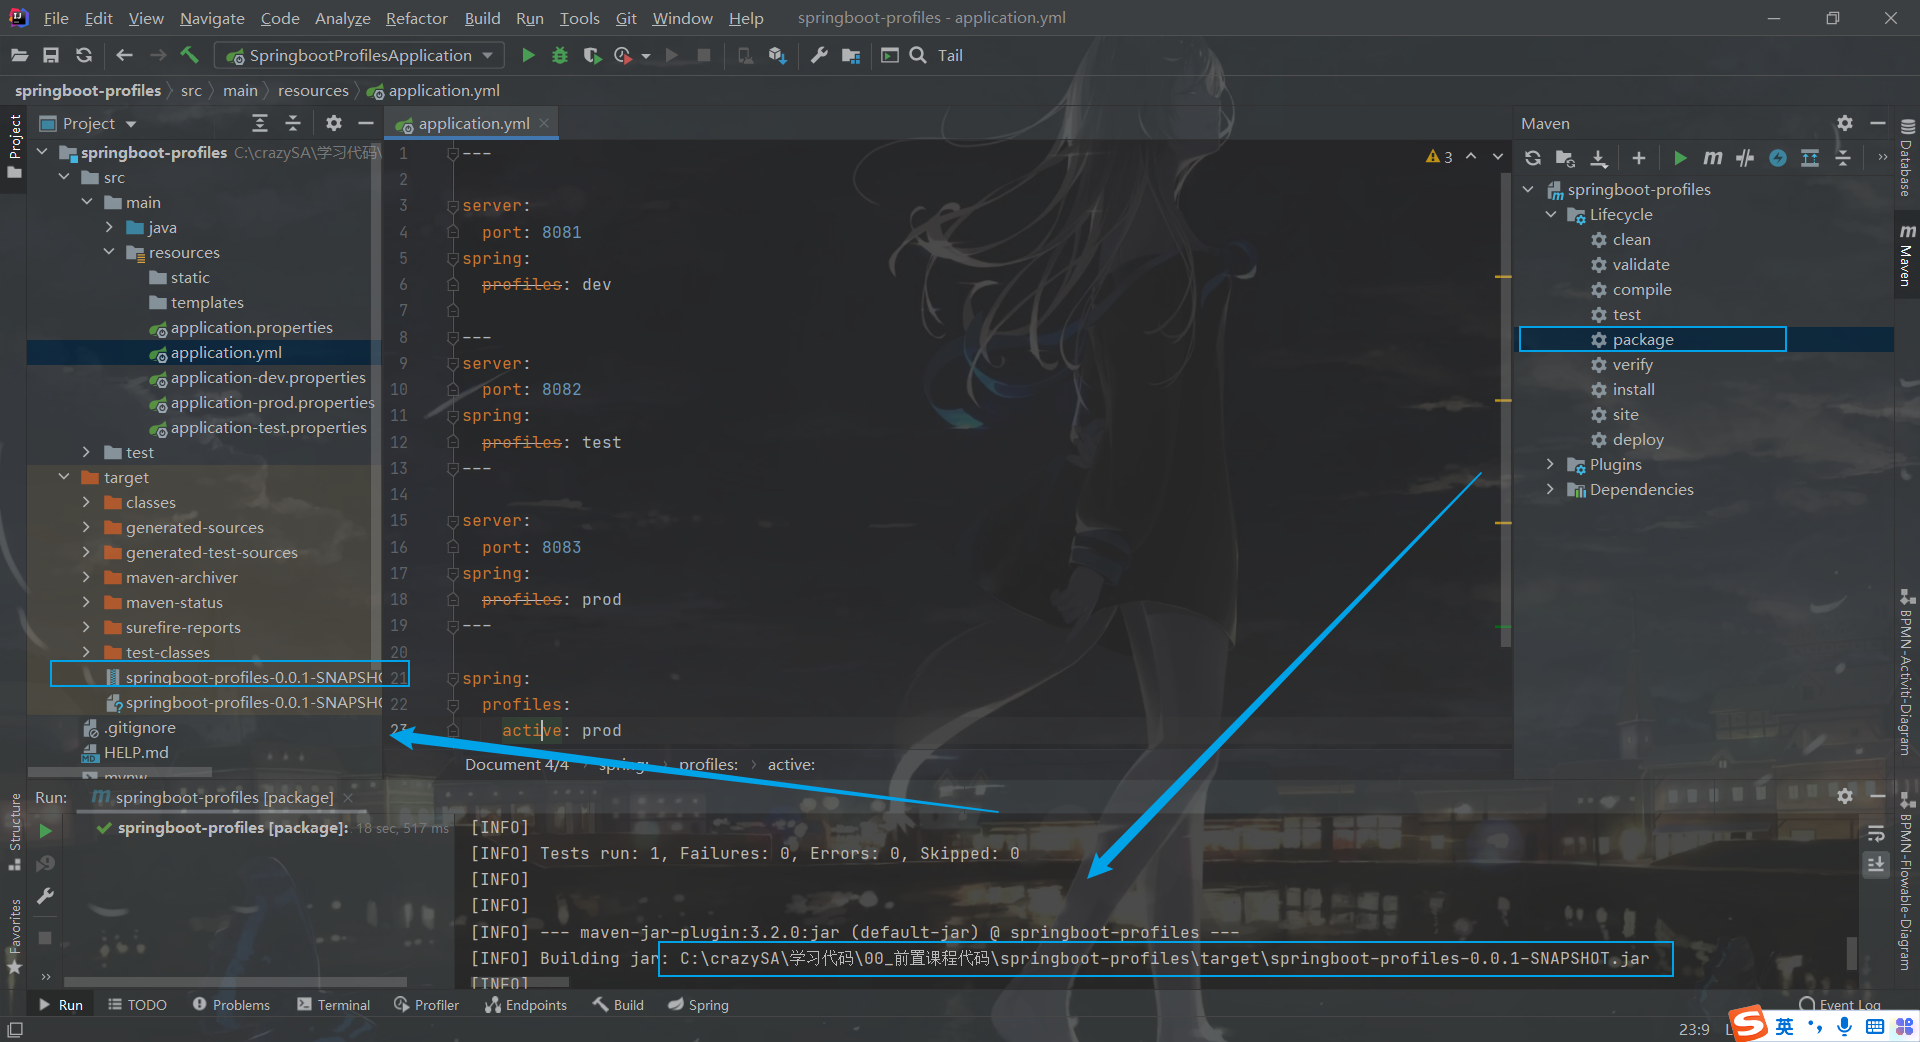The height and width of the screenshot is (1042, 1920).
Task: Run SpringbootProfilesApplication with green play button
Action: point(528,56)
